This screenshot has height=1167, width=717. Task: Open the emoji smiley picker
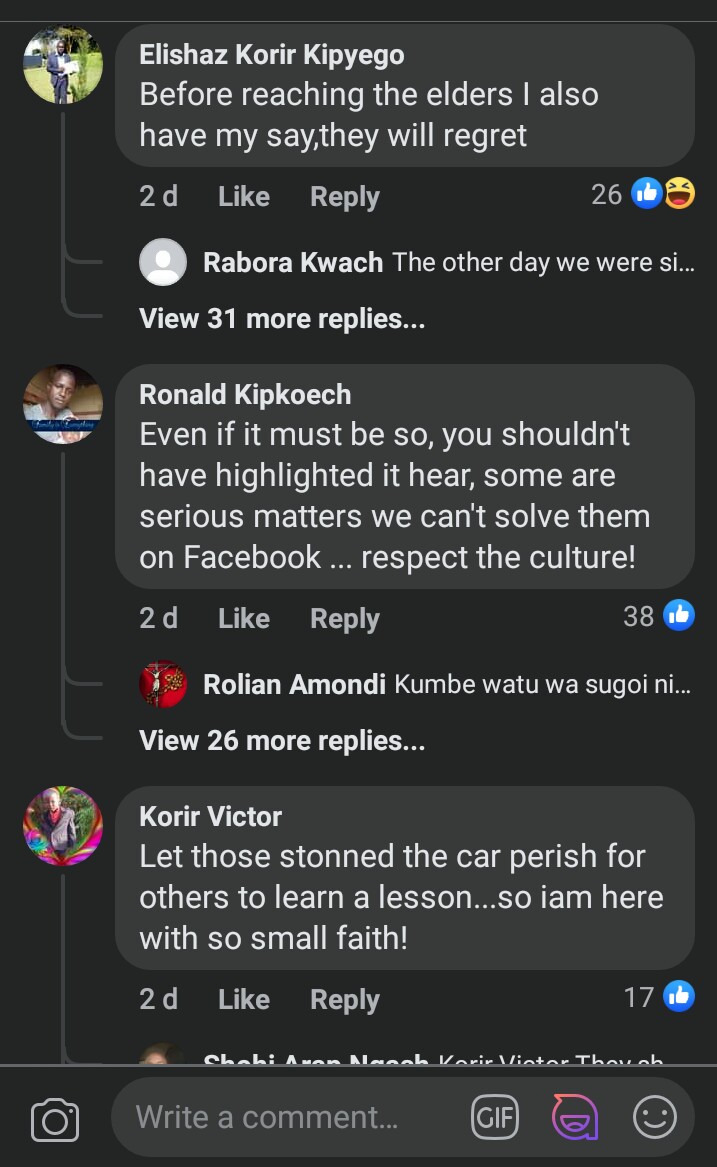pyautogui.click(x=655, y=1117)
